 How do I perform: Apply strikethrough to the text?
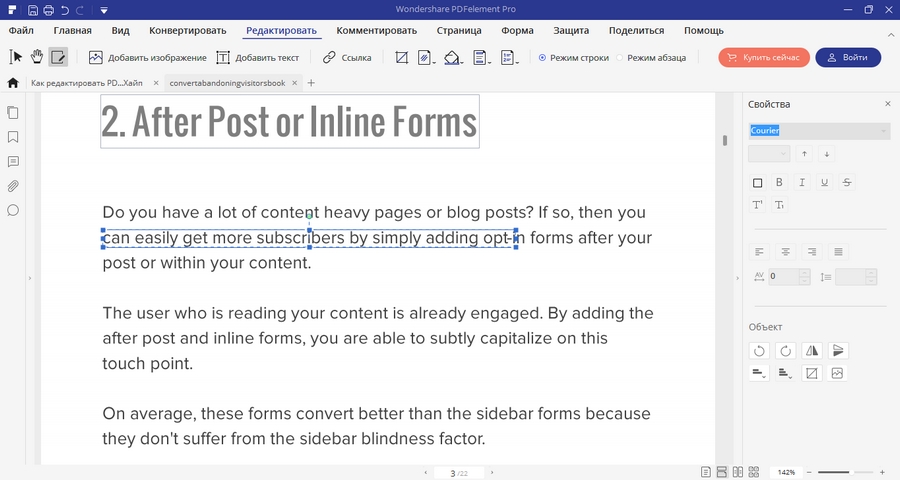(x=847, y=182)
